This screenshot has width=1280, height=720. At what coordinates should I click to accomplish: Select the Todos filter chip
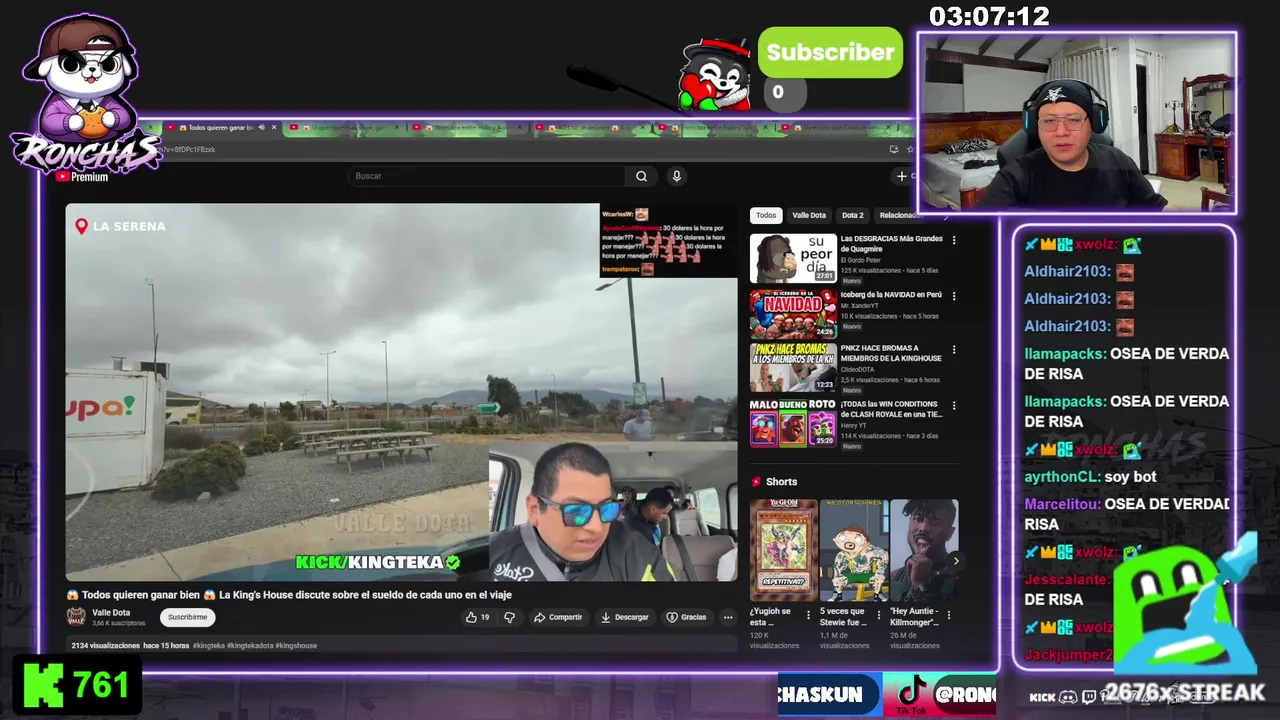pyautogui.click(x=766, y=215)
